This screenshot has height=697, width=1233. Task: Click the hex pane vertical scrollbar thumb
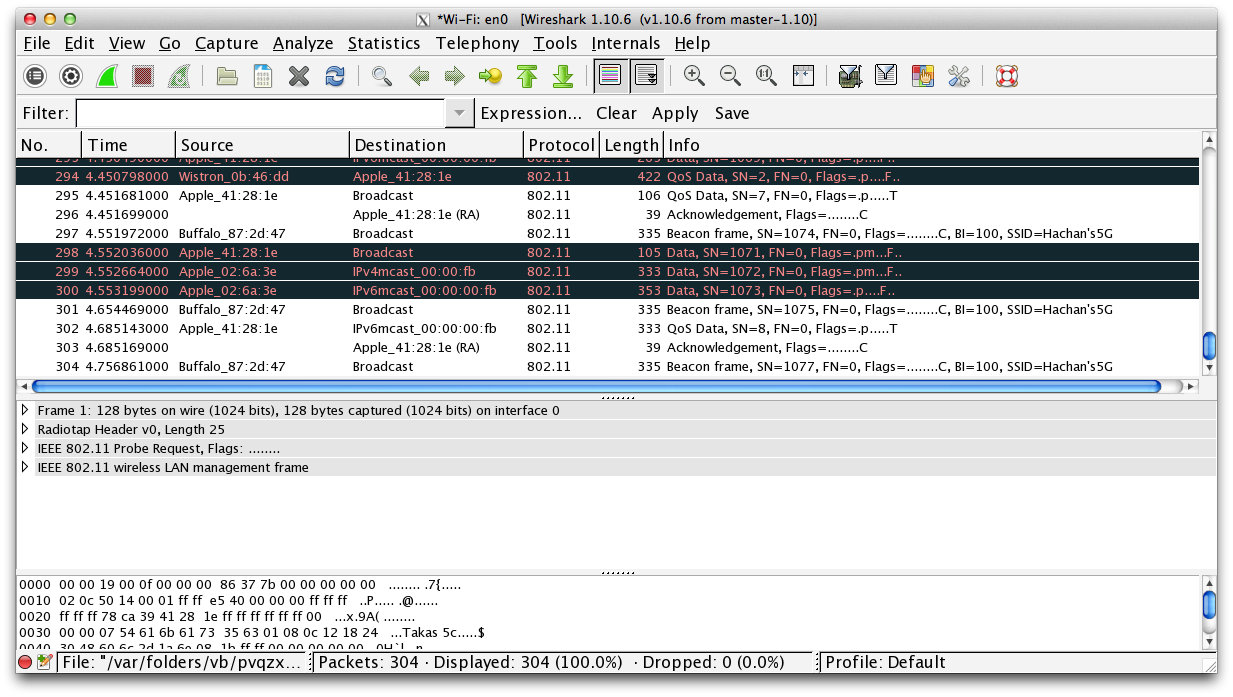tap(1209, 604)
